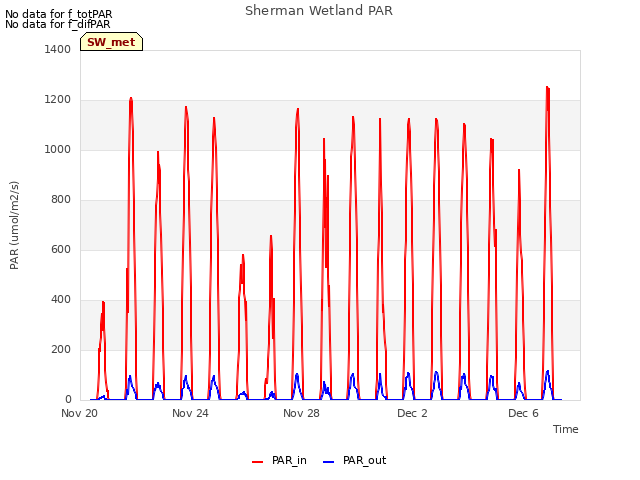Click the Nov 24 x-axis tick label

(x=190, y=413)
